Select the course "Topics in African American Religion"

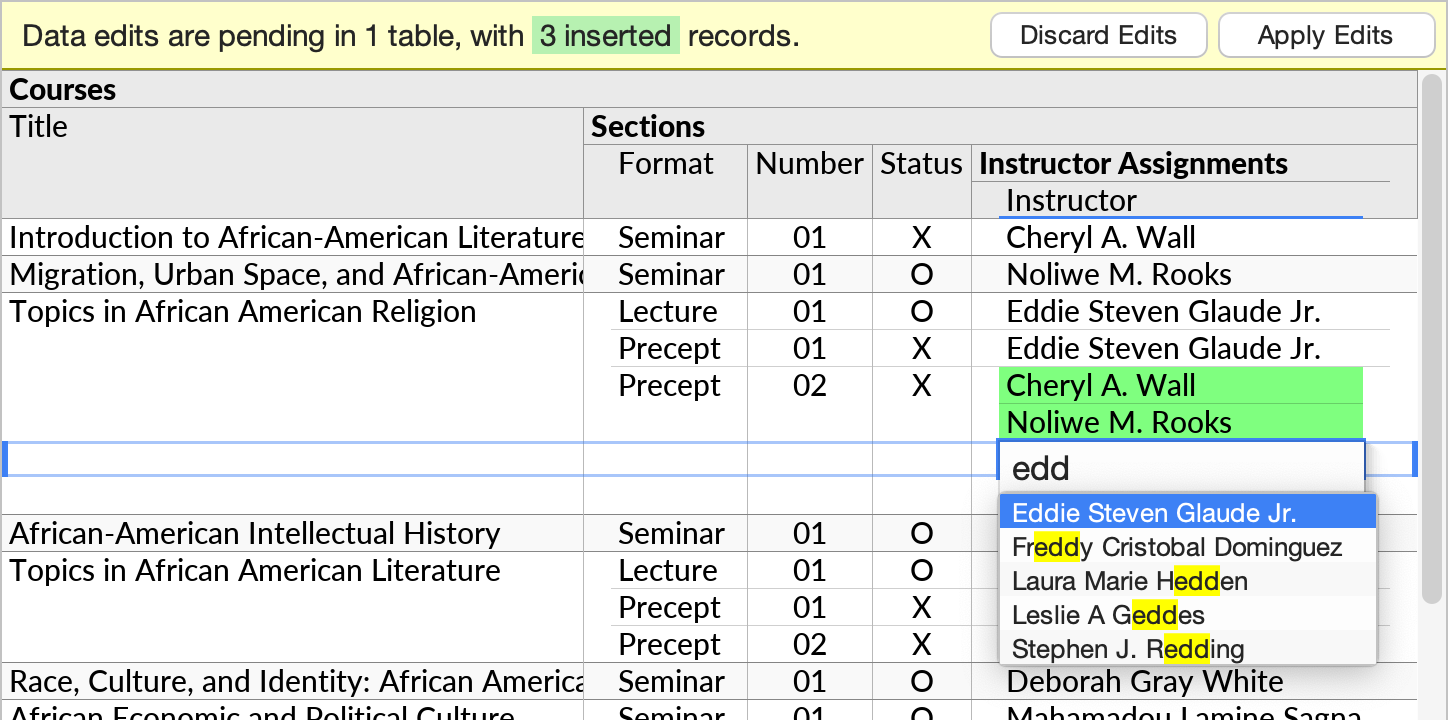[x=240, y=311]
